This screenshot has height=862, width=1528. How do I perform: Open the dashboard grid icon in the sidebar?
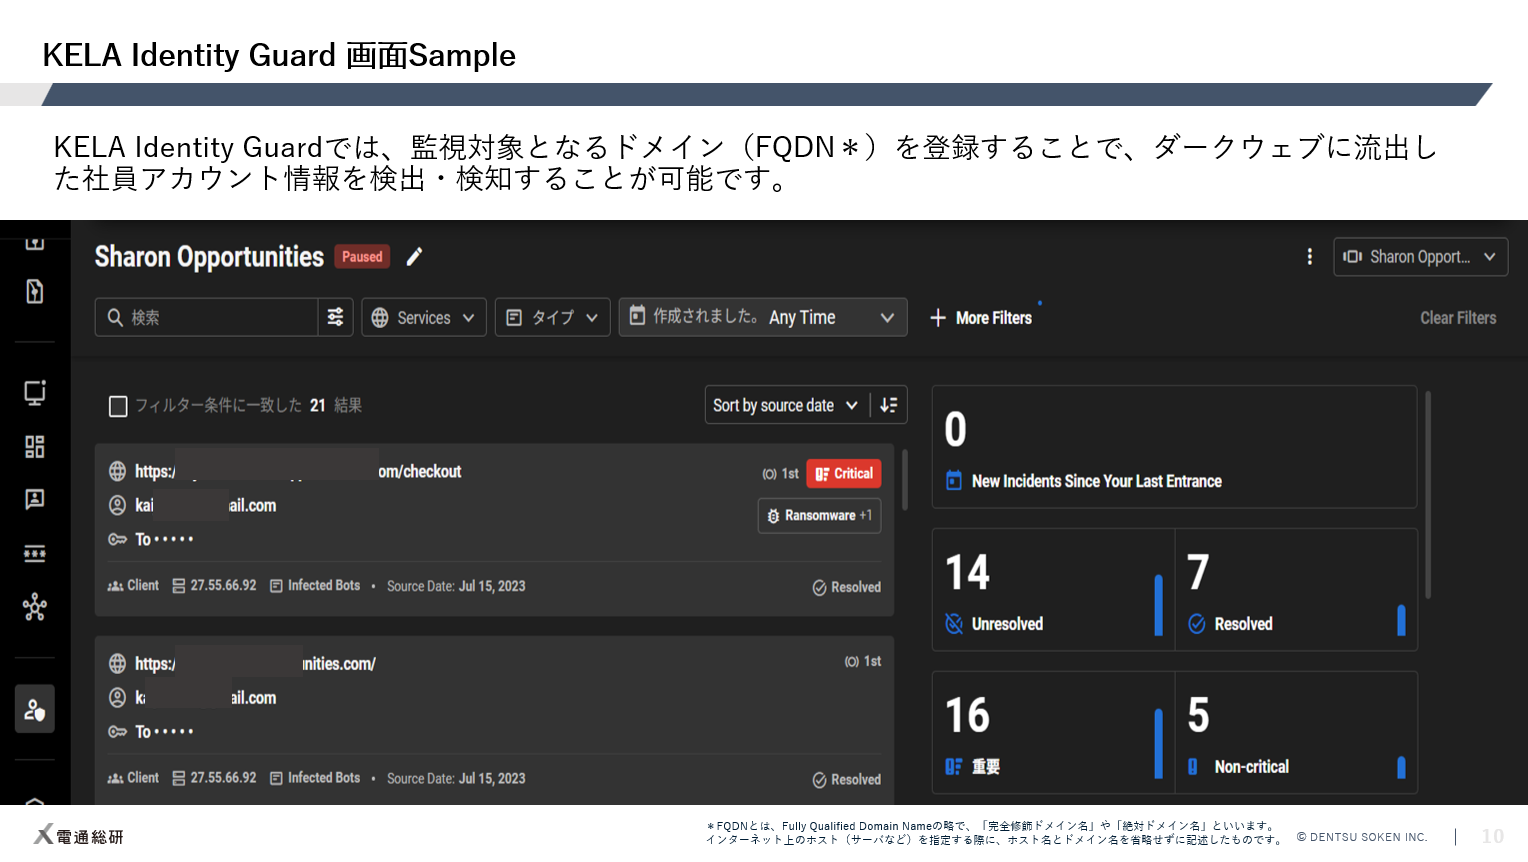point(34,447)
